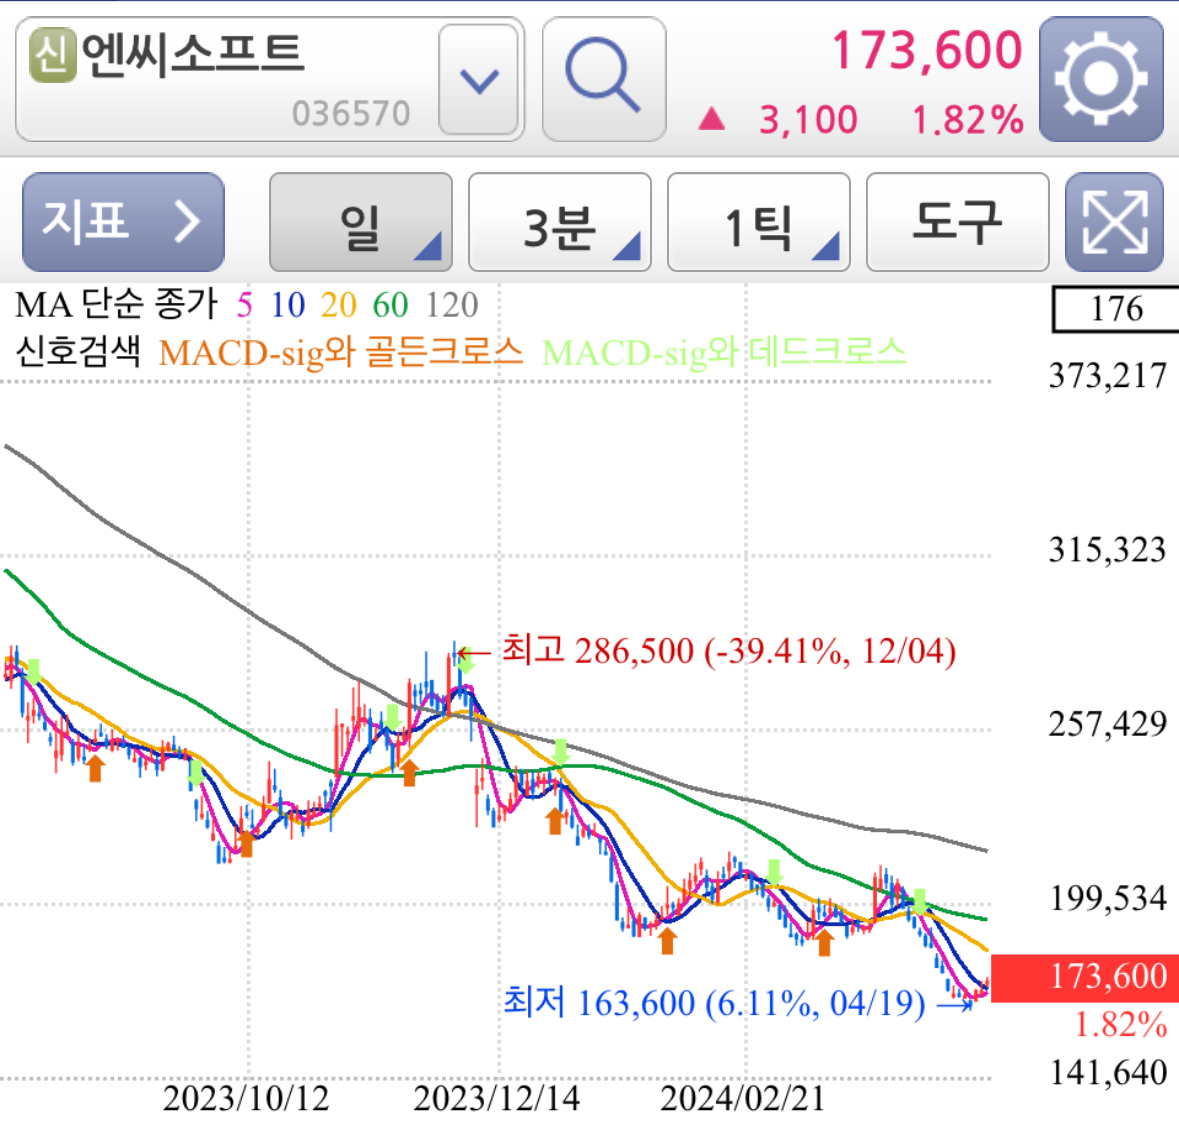Open stock selector dropdown arrow
This screenshot has width=1179, height=1127.
point(479,79)
